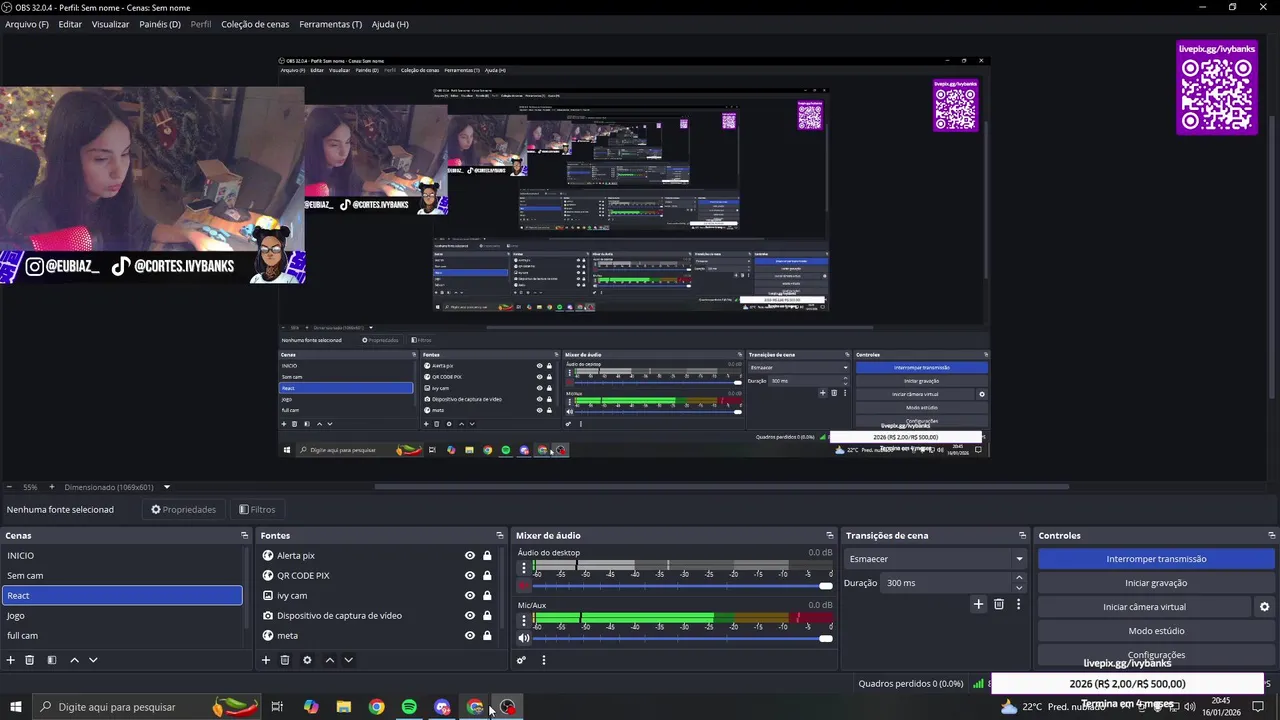Undock the Controles panel with its float icon
1280x720 pixels.
[x=1272, y=536]
